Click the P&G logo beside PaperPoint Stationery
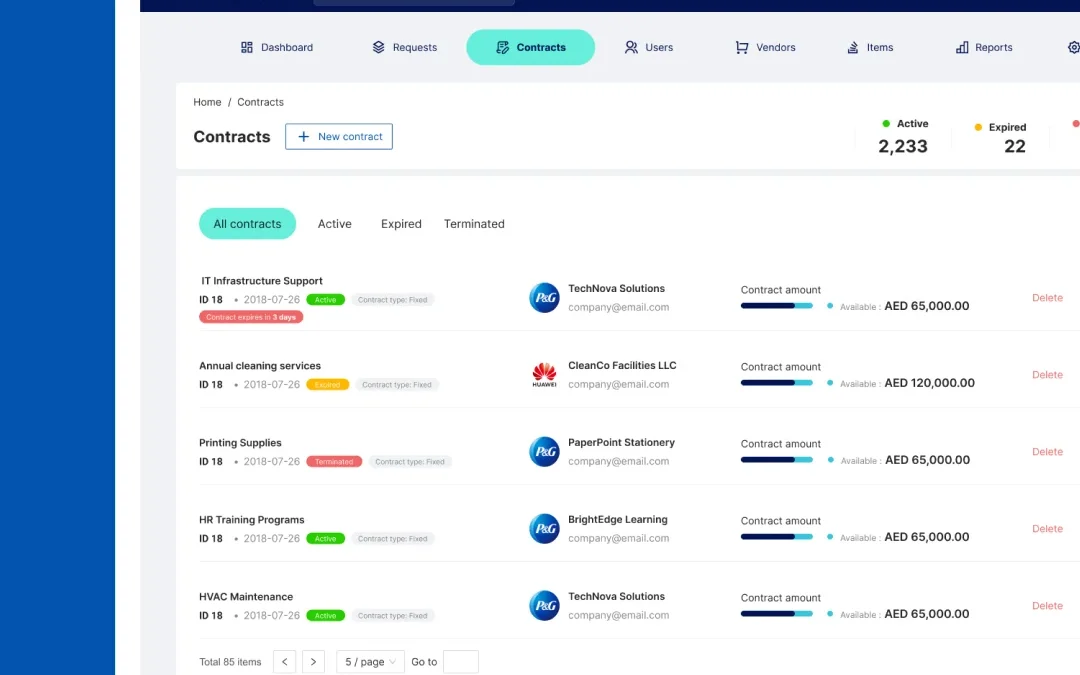This screenshot has width=1080, height=675. 544,452
